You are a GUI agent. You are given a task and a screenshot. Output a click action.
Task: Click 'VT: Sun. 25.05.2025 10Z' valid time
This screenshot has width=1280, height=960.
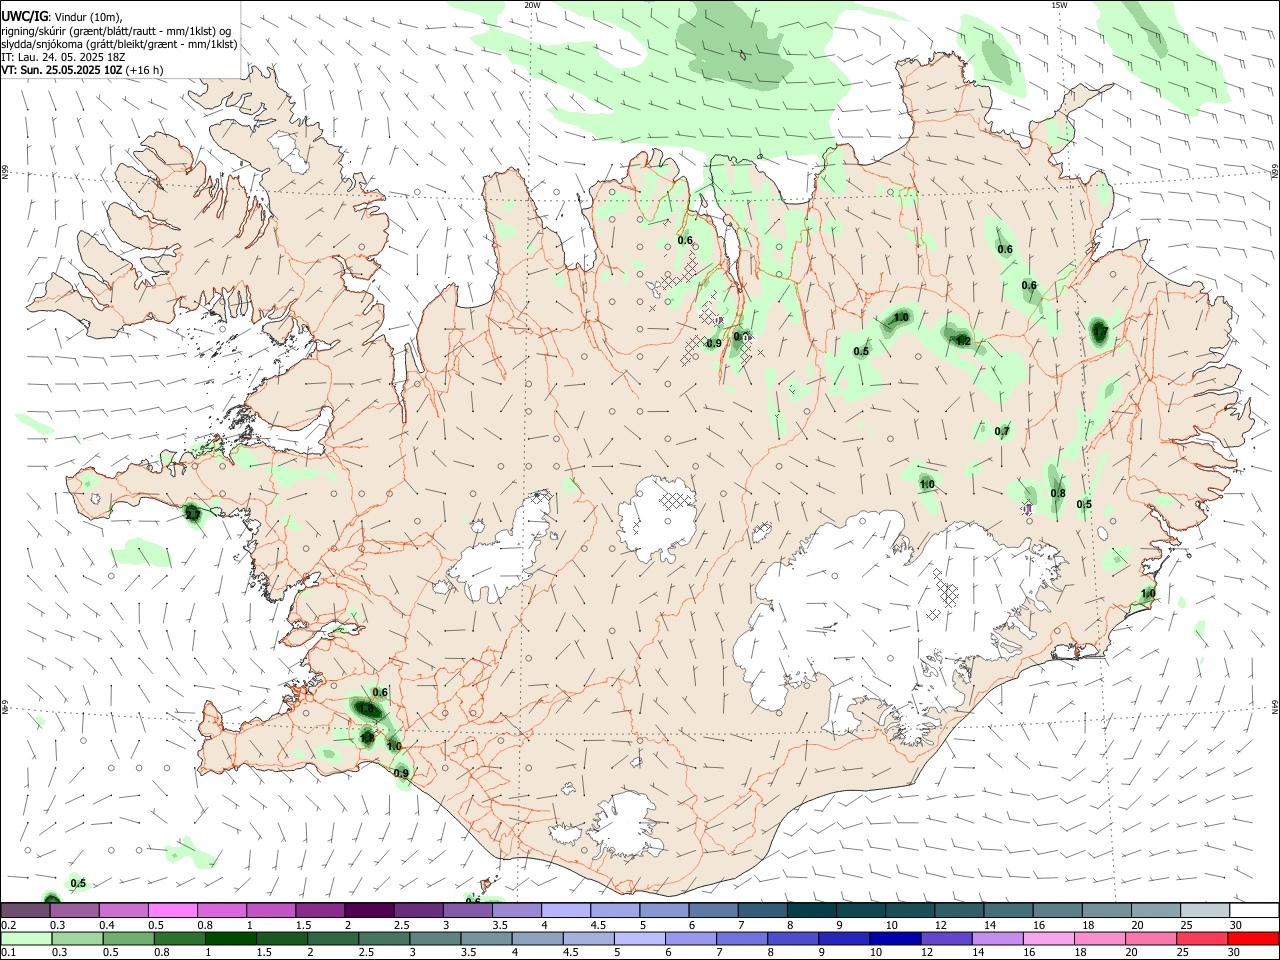coord(61,70)
